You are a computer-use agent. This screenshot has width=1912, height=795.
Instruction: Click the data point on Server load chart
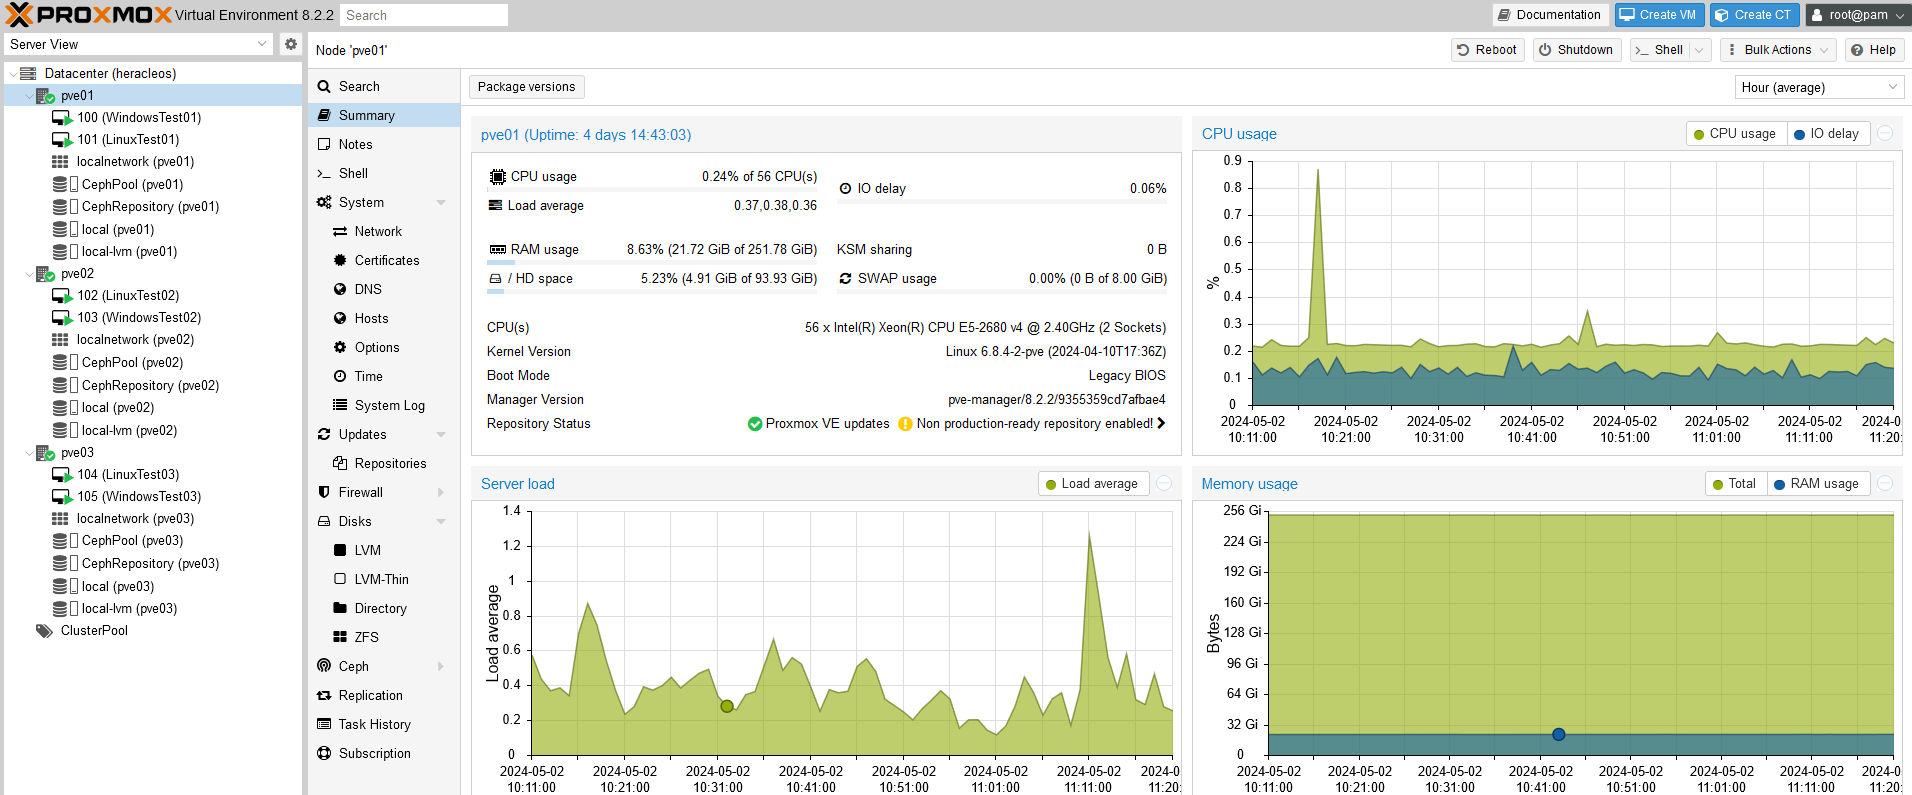point(727,706)
